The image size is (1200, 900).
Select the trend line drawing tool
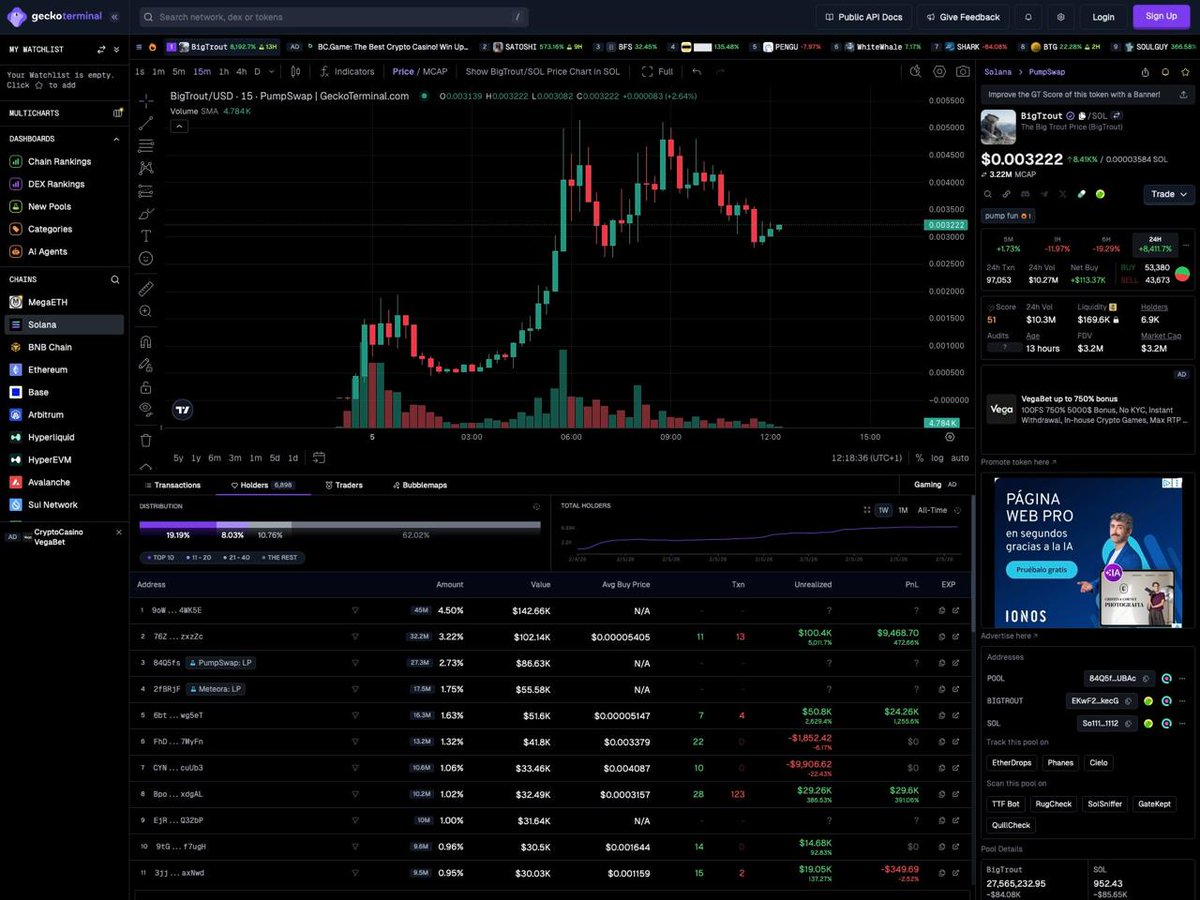coord(146,123)
